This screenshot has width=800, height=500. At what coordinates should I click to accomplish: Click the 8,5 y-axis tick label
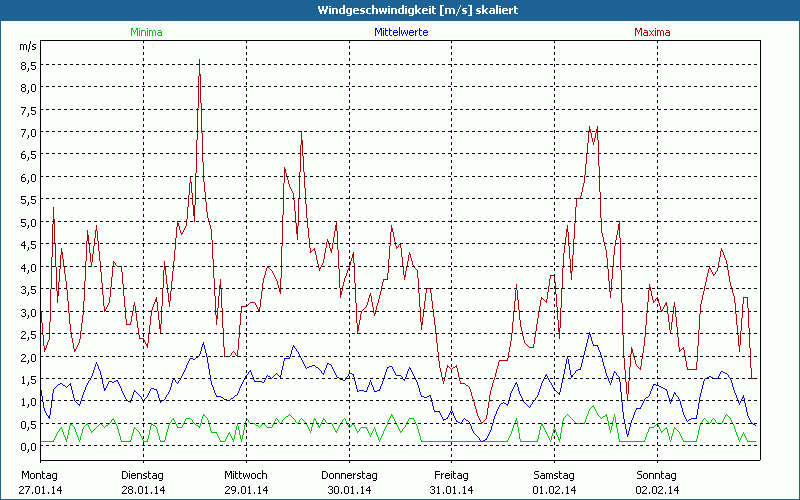click(28, 65)
